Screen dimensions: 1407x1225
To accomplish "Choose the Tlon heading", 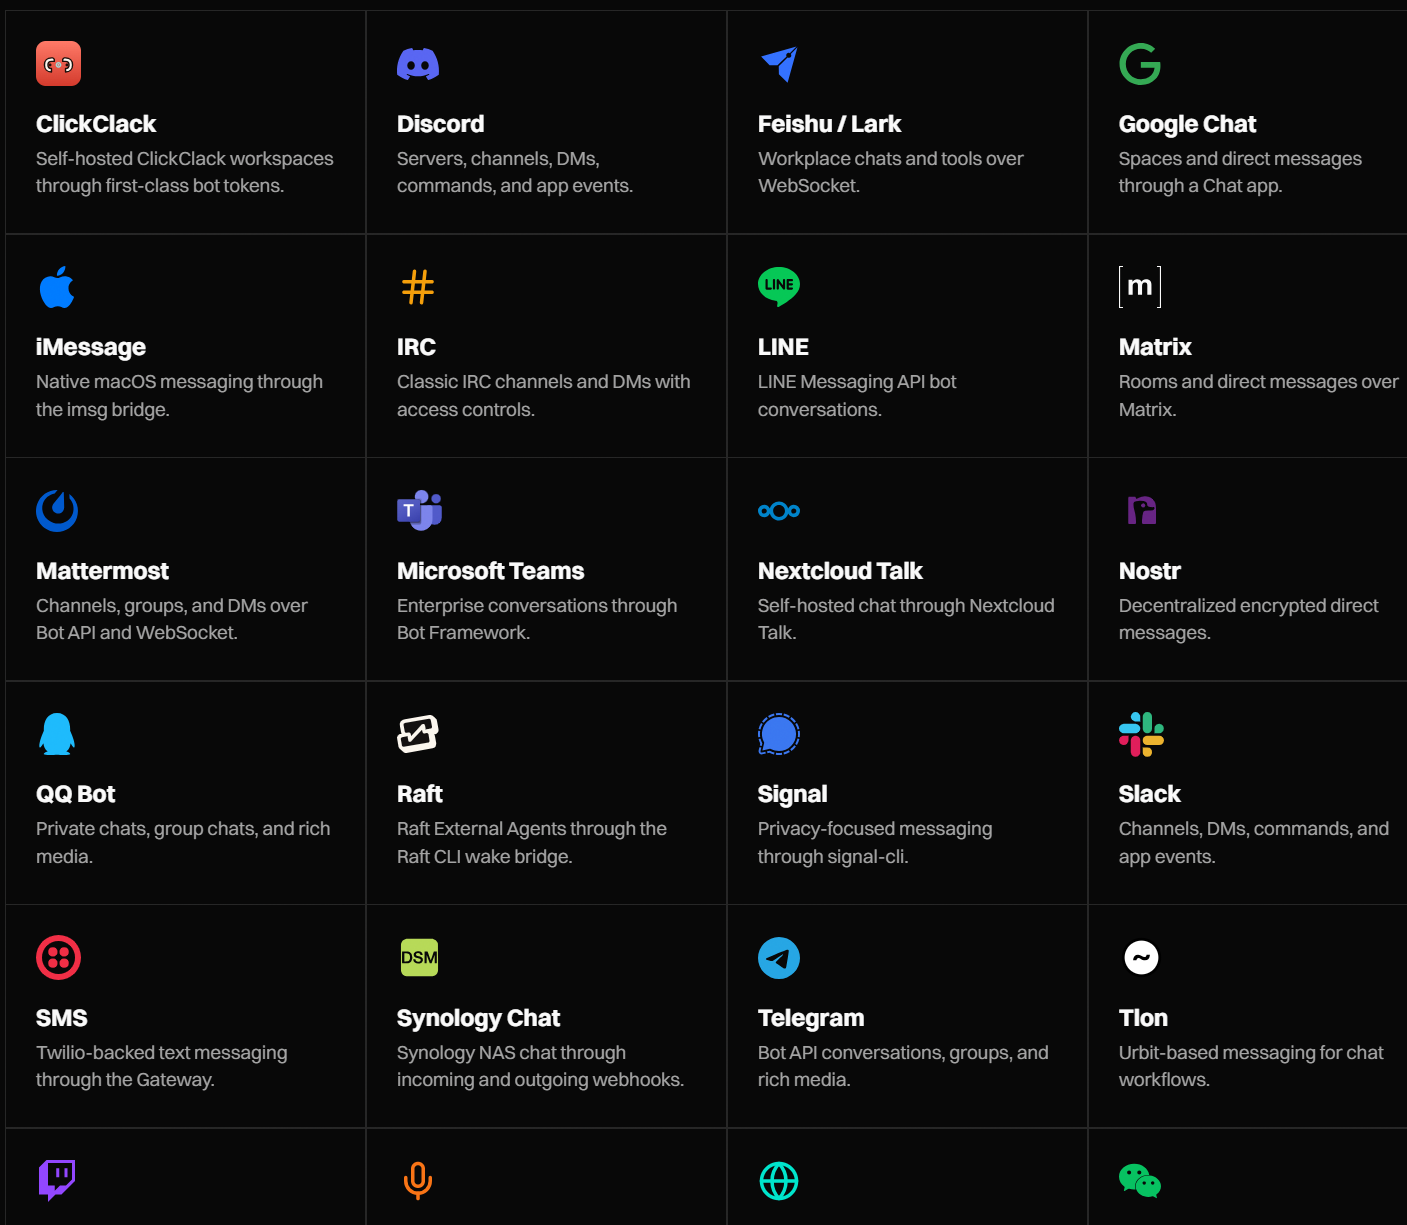I will (x=1143, y=1018).
